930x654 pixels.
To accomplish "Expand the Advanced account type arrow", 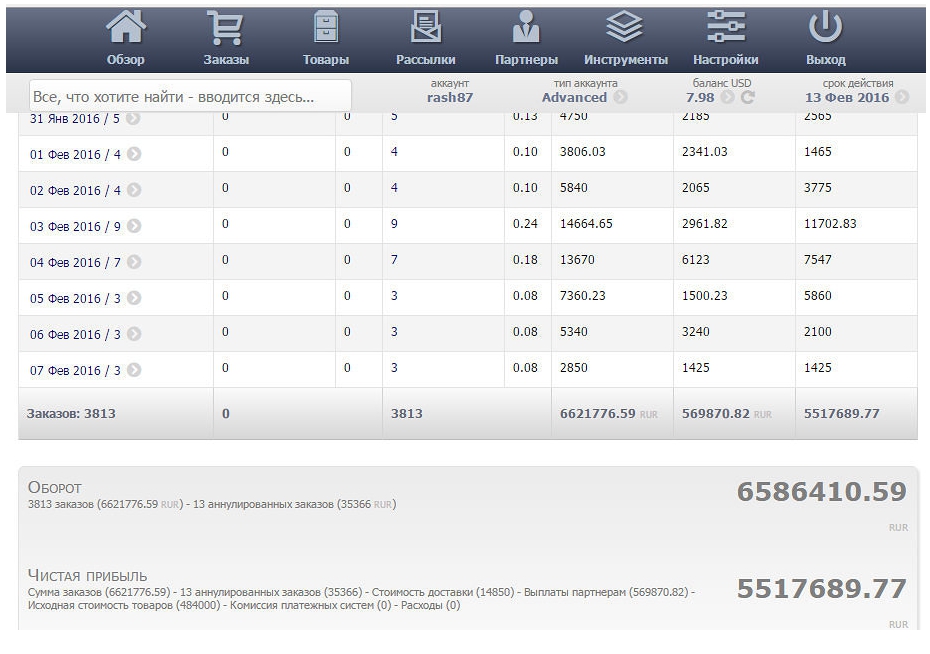I will click(x=621, y=98).
